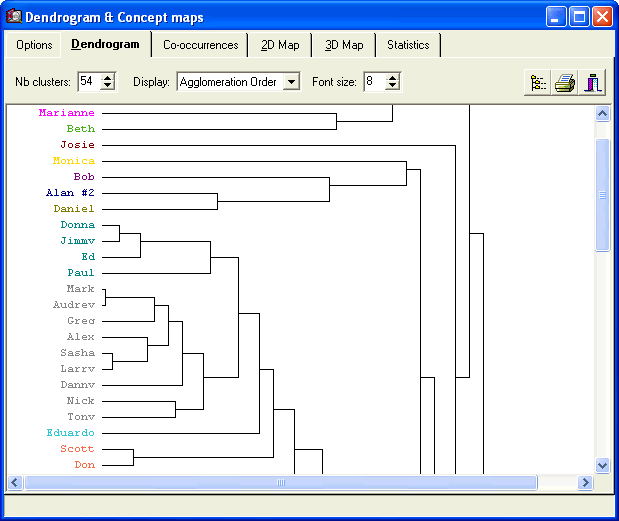The image size is (619, 521).
Task: Switch to the 2D Map tab
Action: point(280,45)
